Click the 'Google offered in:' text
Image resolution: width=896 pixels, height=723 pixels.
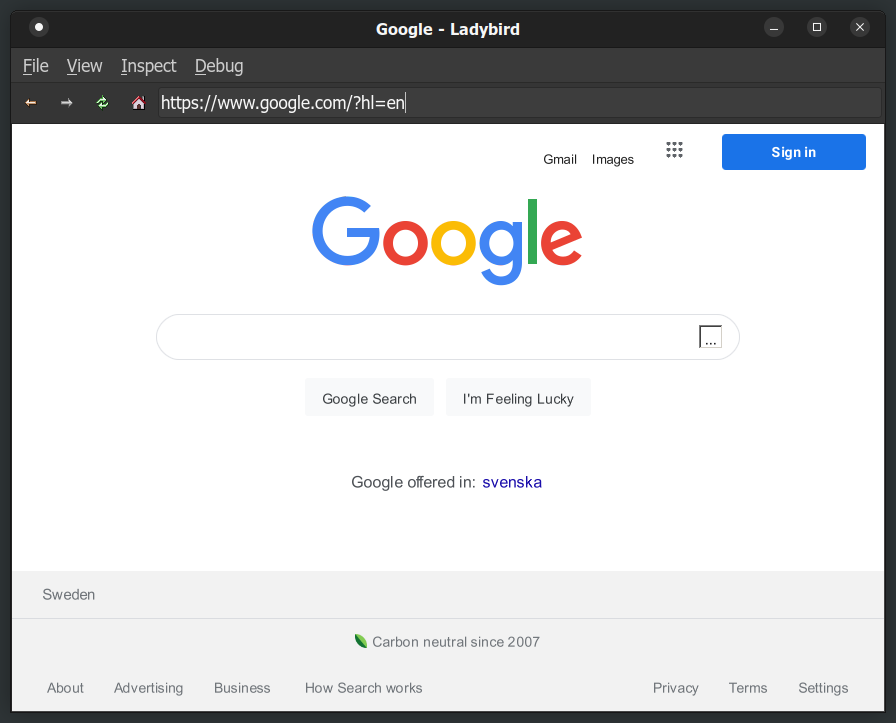click(413, 482)
